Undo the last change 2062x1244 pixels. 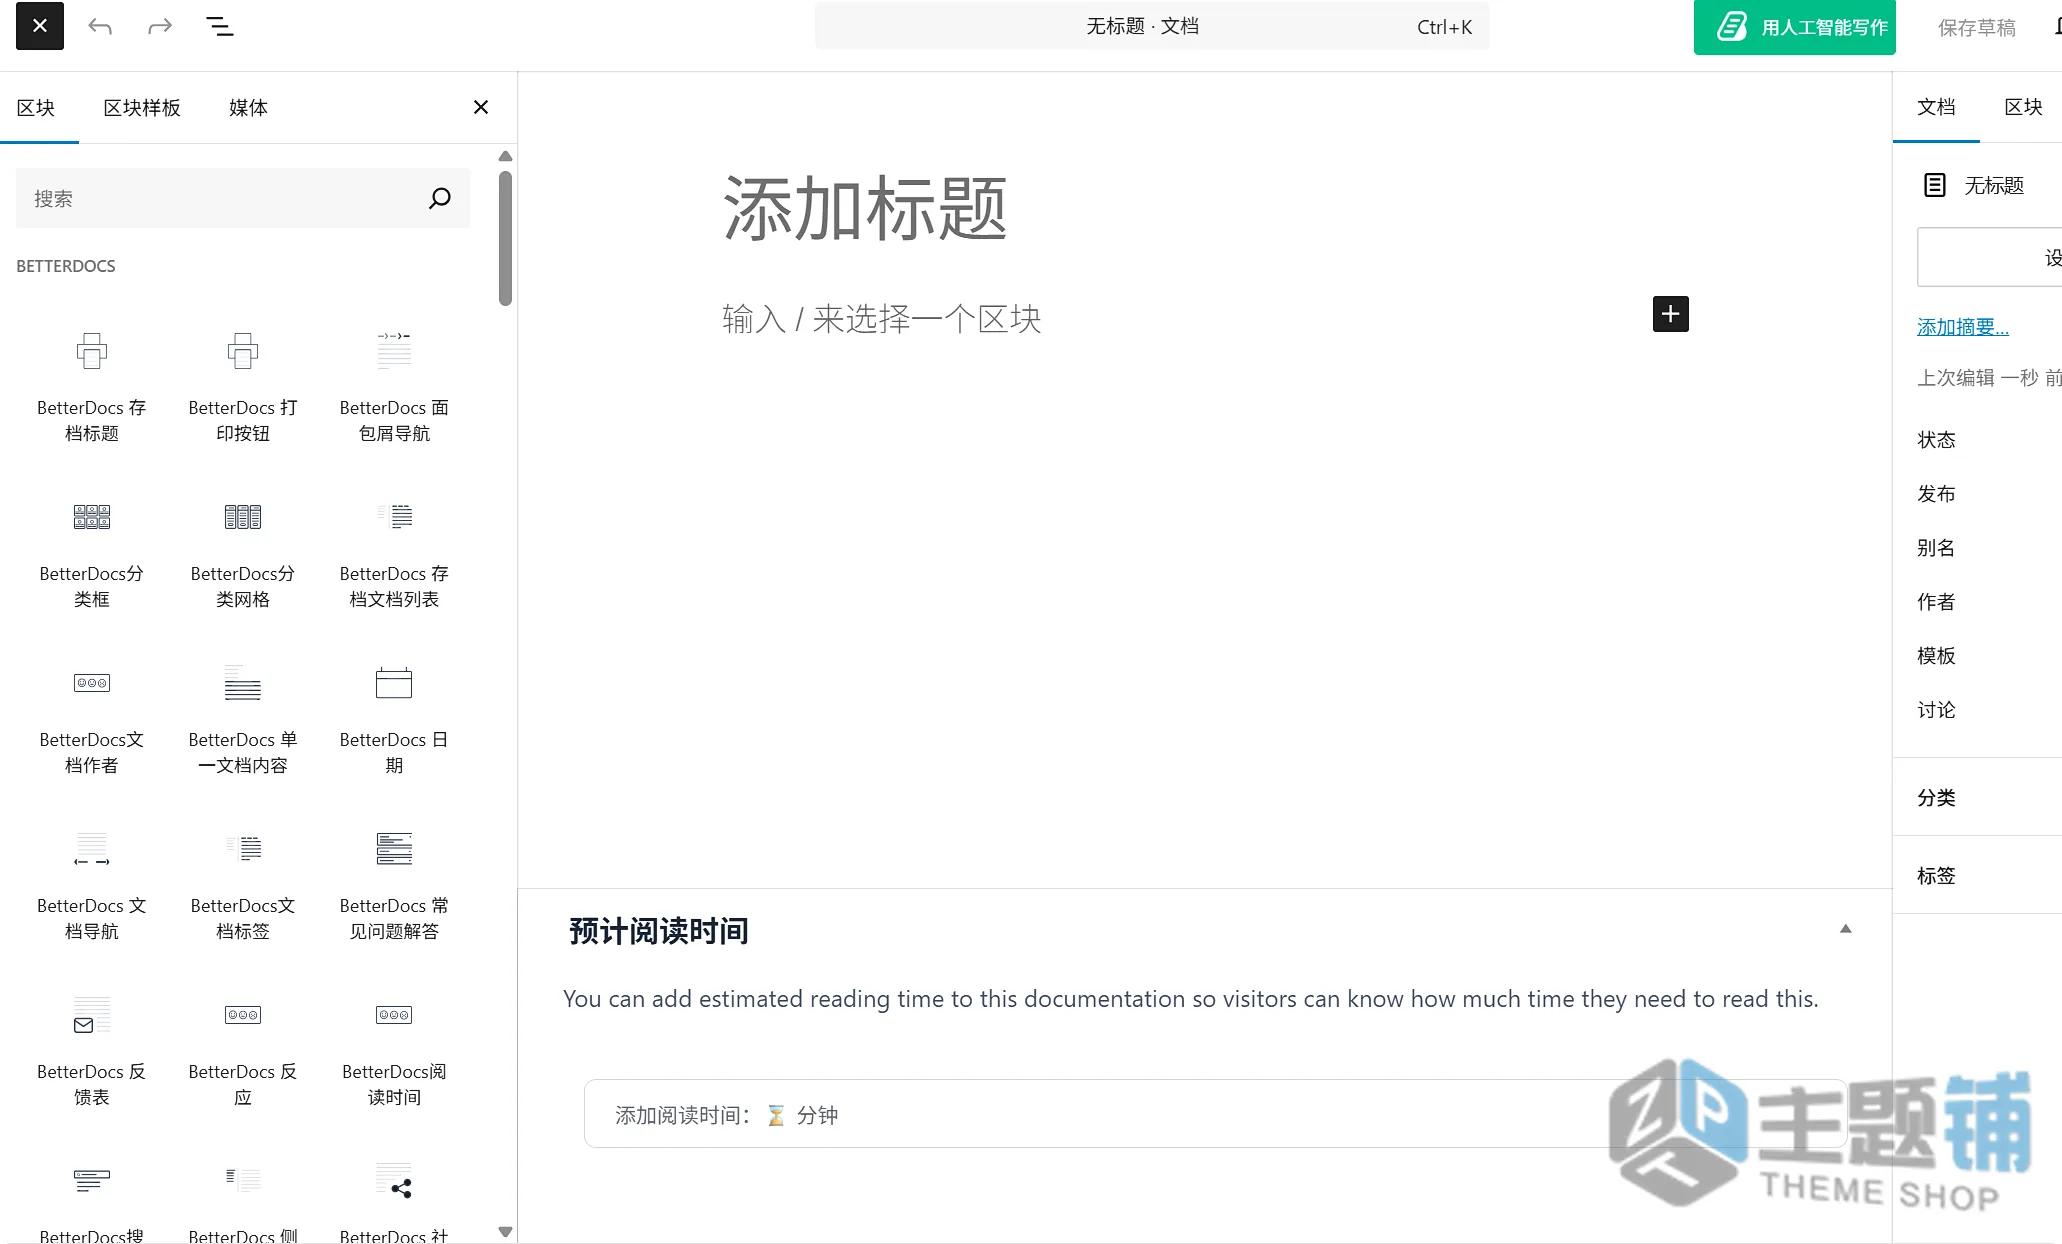(100, 26)
